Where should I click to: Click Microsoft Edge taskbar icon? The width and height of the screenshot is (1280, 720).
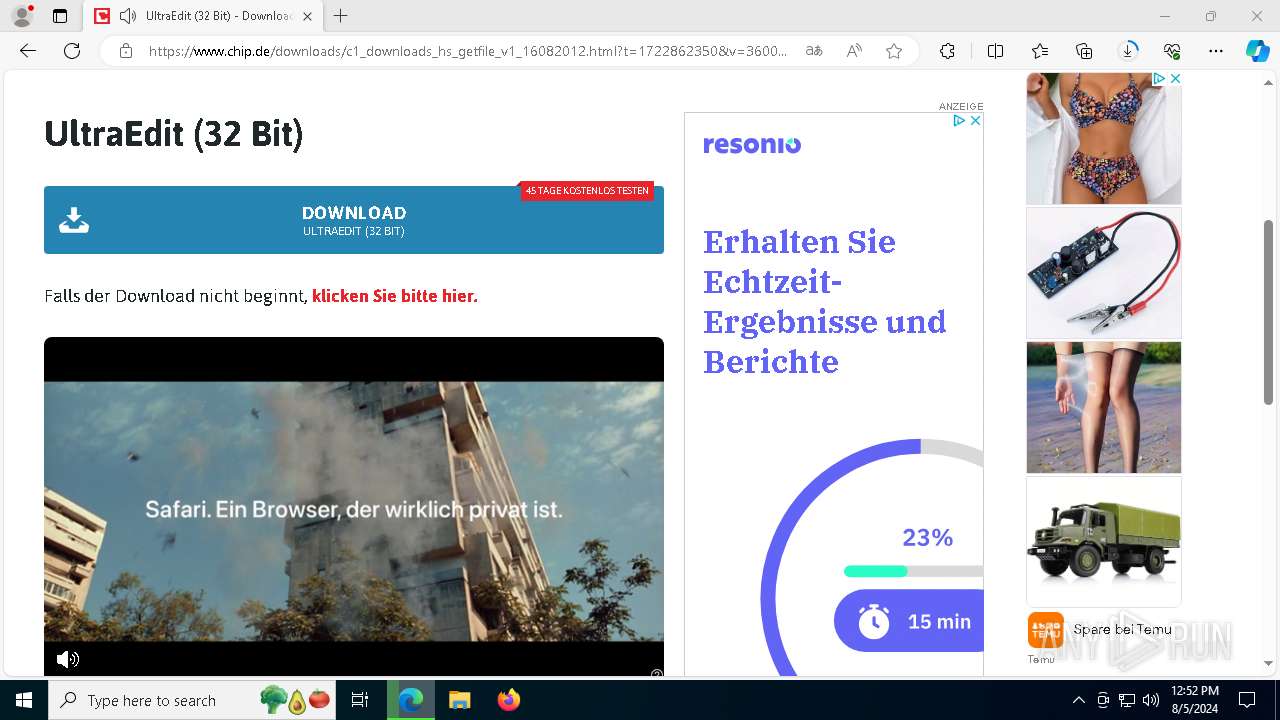[x=411, y=700]
